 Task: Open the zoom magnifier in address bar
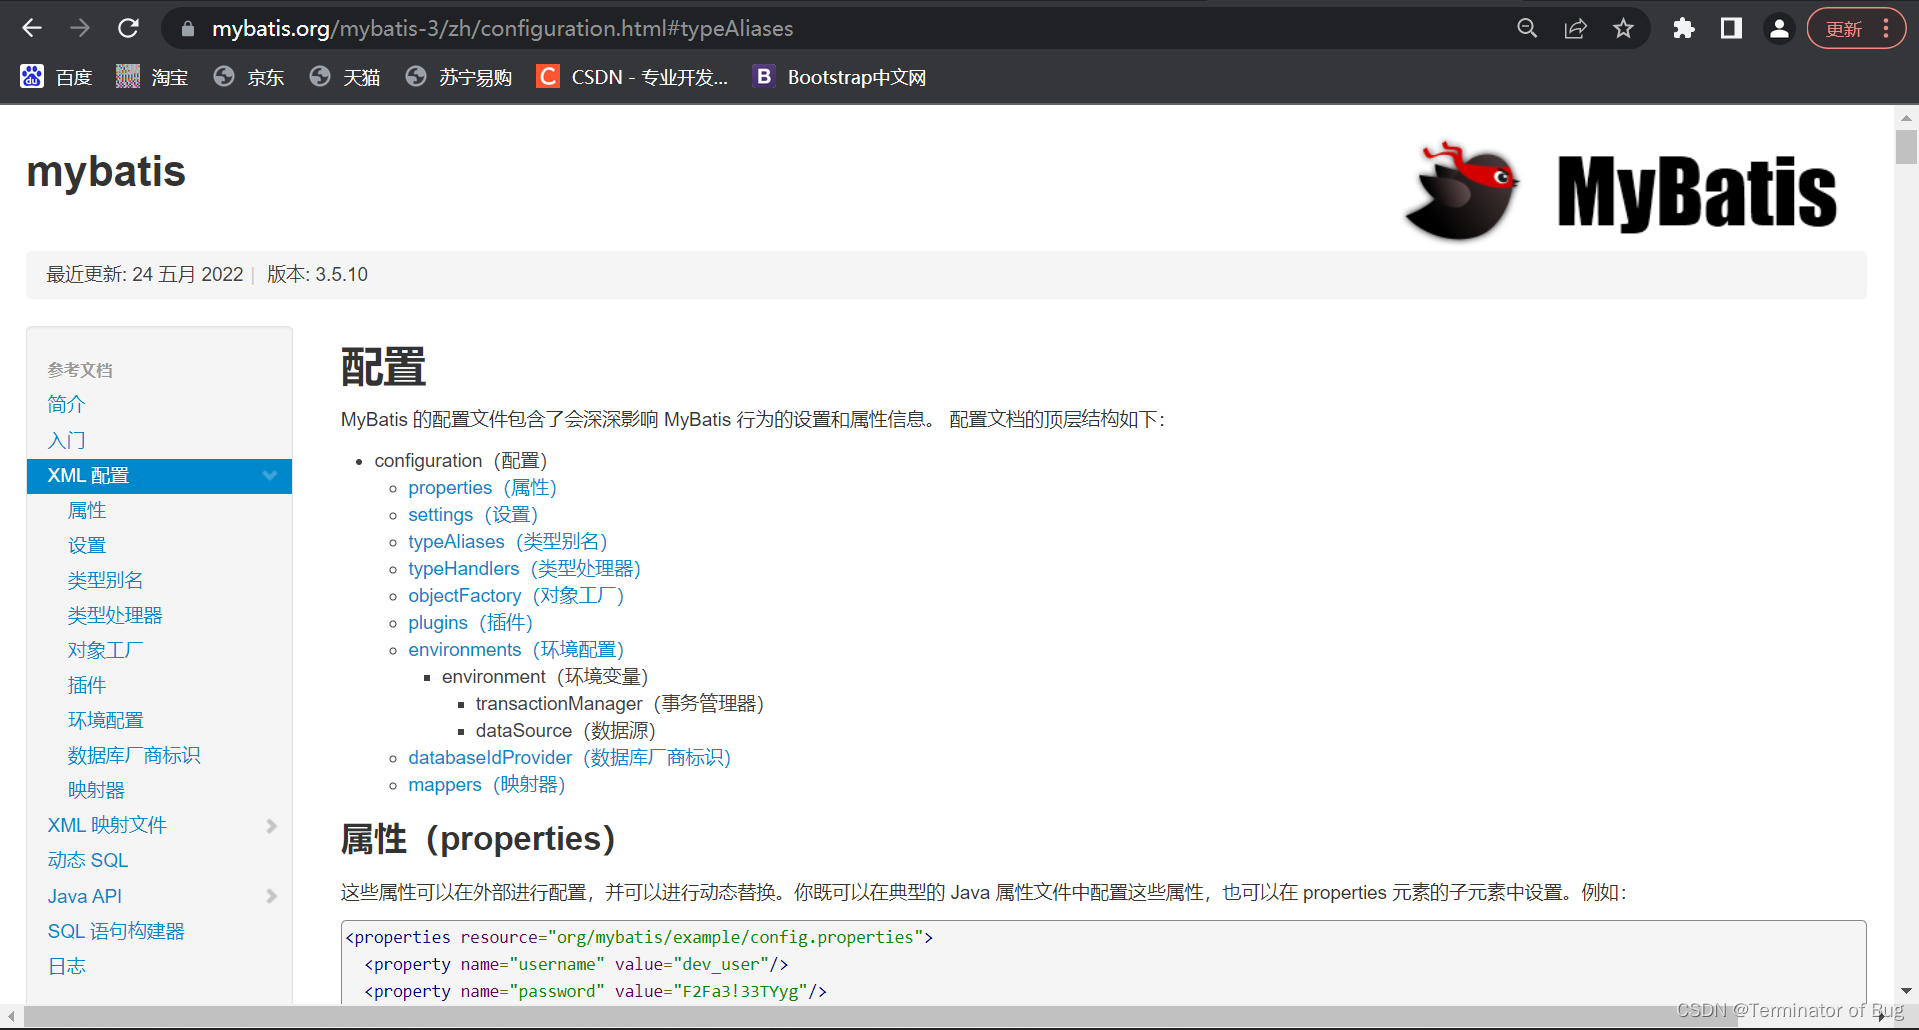pos(1527,28)
